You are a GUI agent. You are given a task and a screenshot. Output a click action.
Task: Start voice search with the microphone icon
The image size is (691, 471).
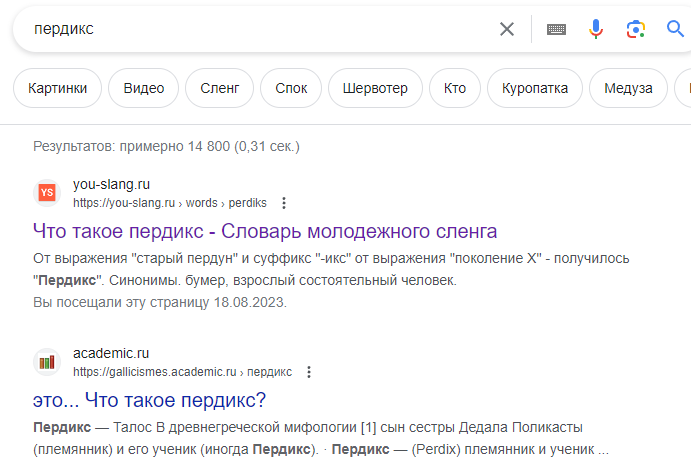pyautogui.click(x=596, y=29)
